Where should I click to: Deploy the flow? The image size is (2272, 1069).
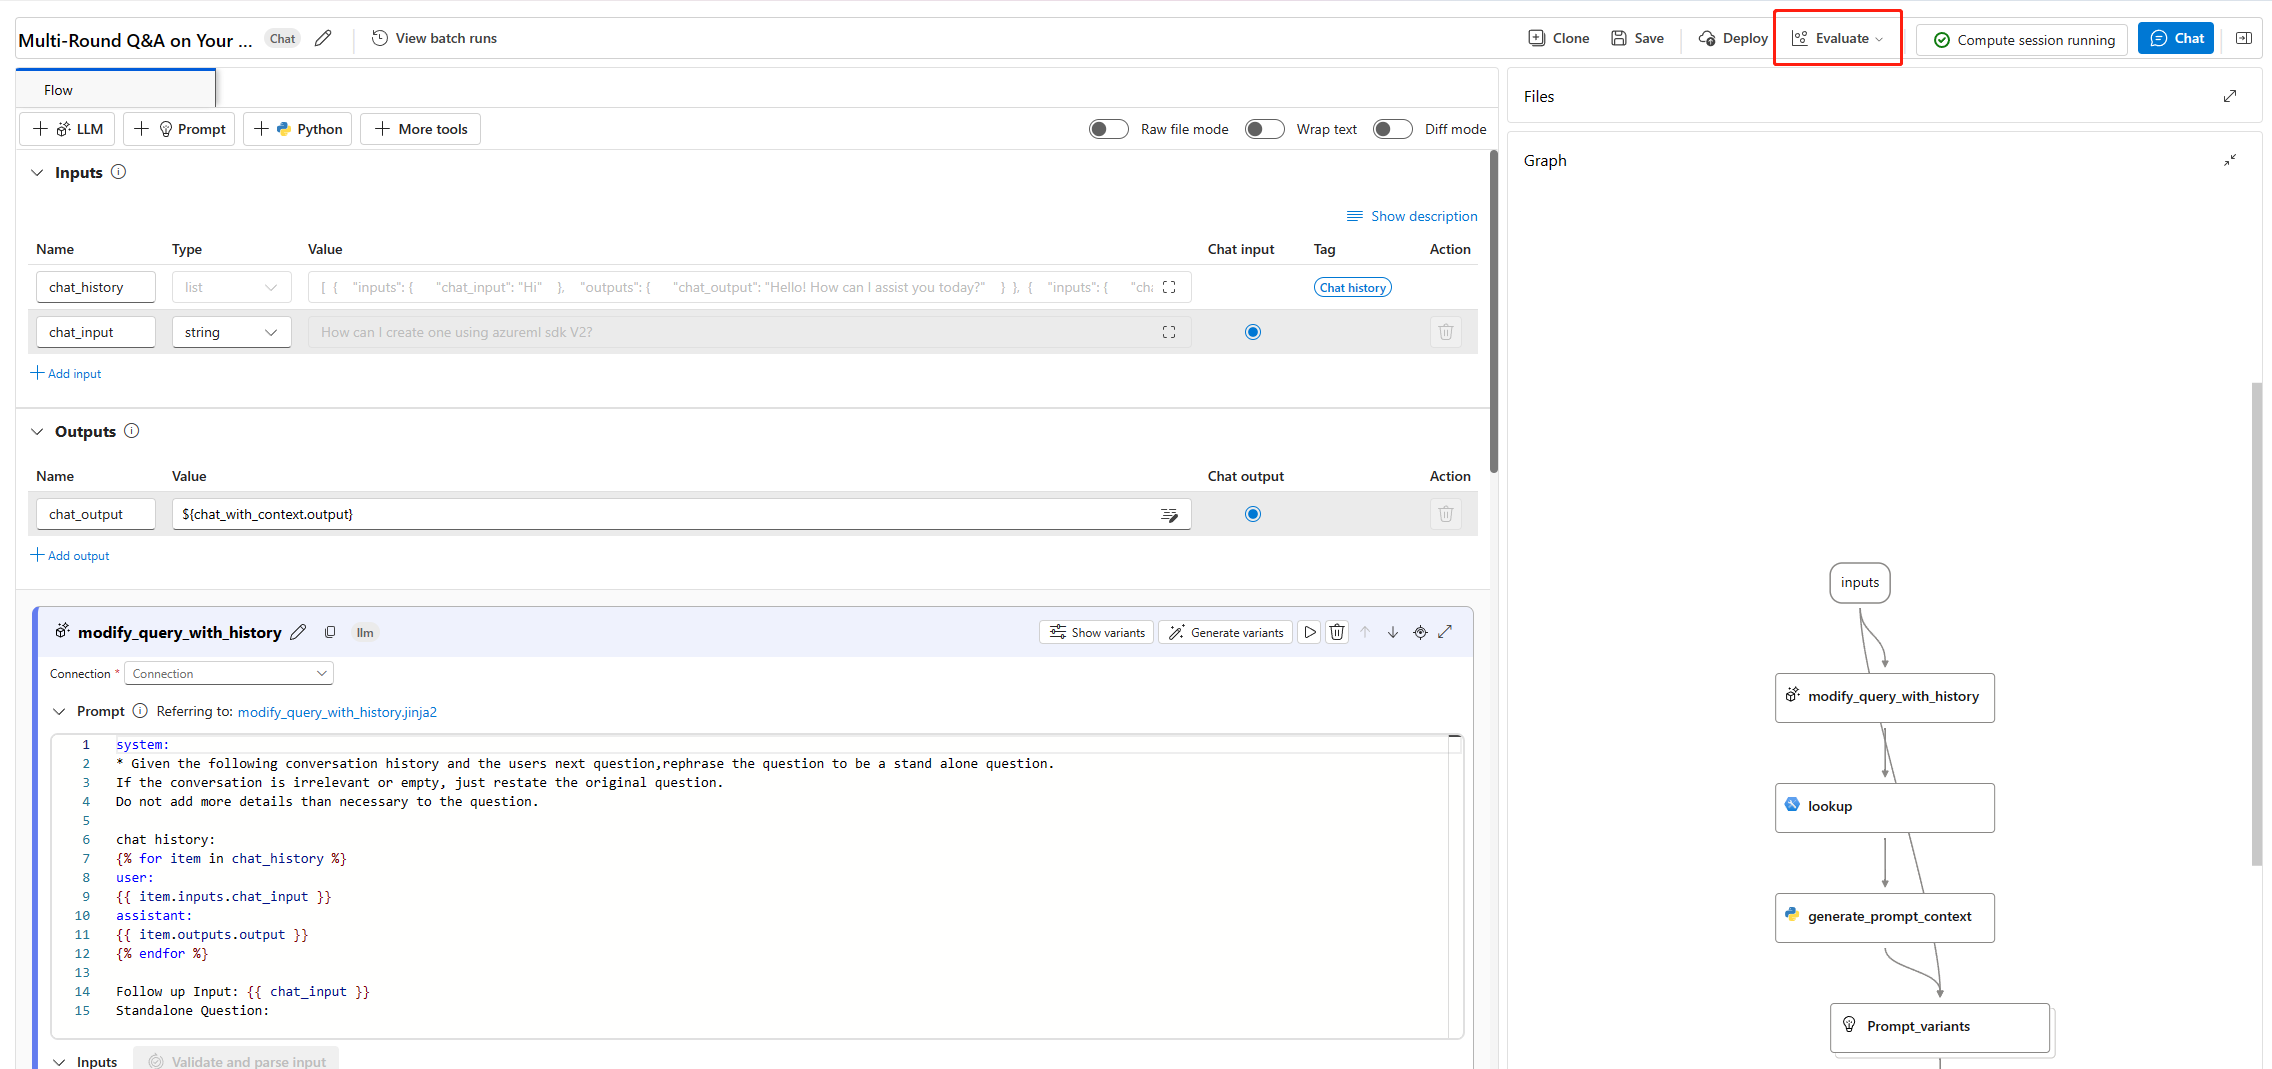point(1733,38)
